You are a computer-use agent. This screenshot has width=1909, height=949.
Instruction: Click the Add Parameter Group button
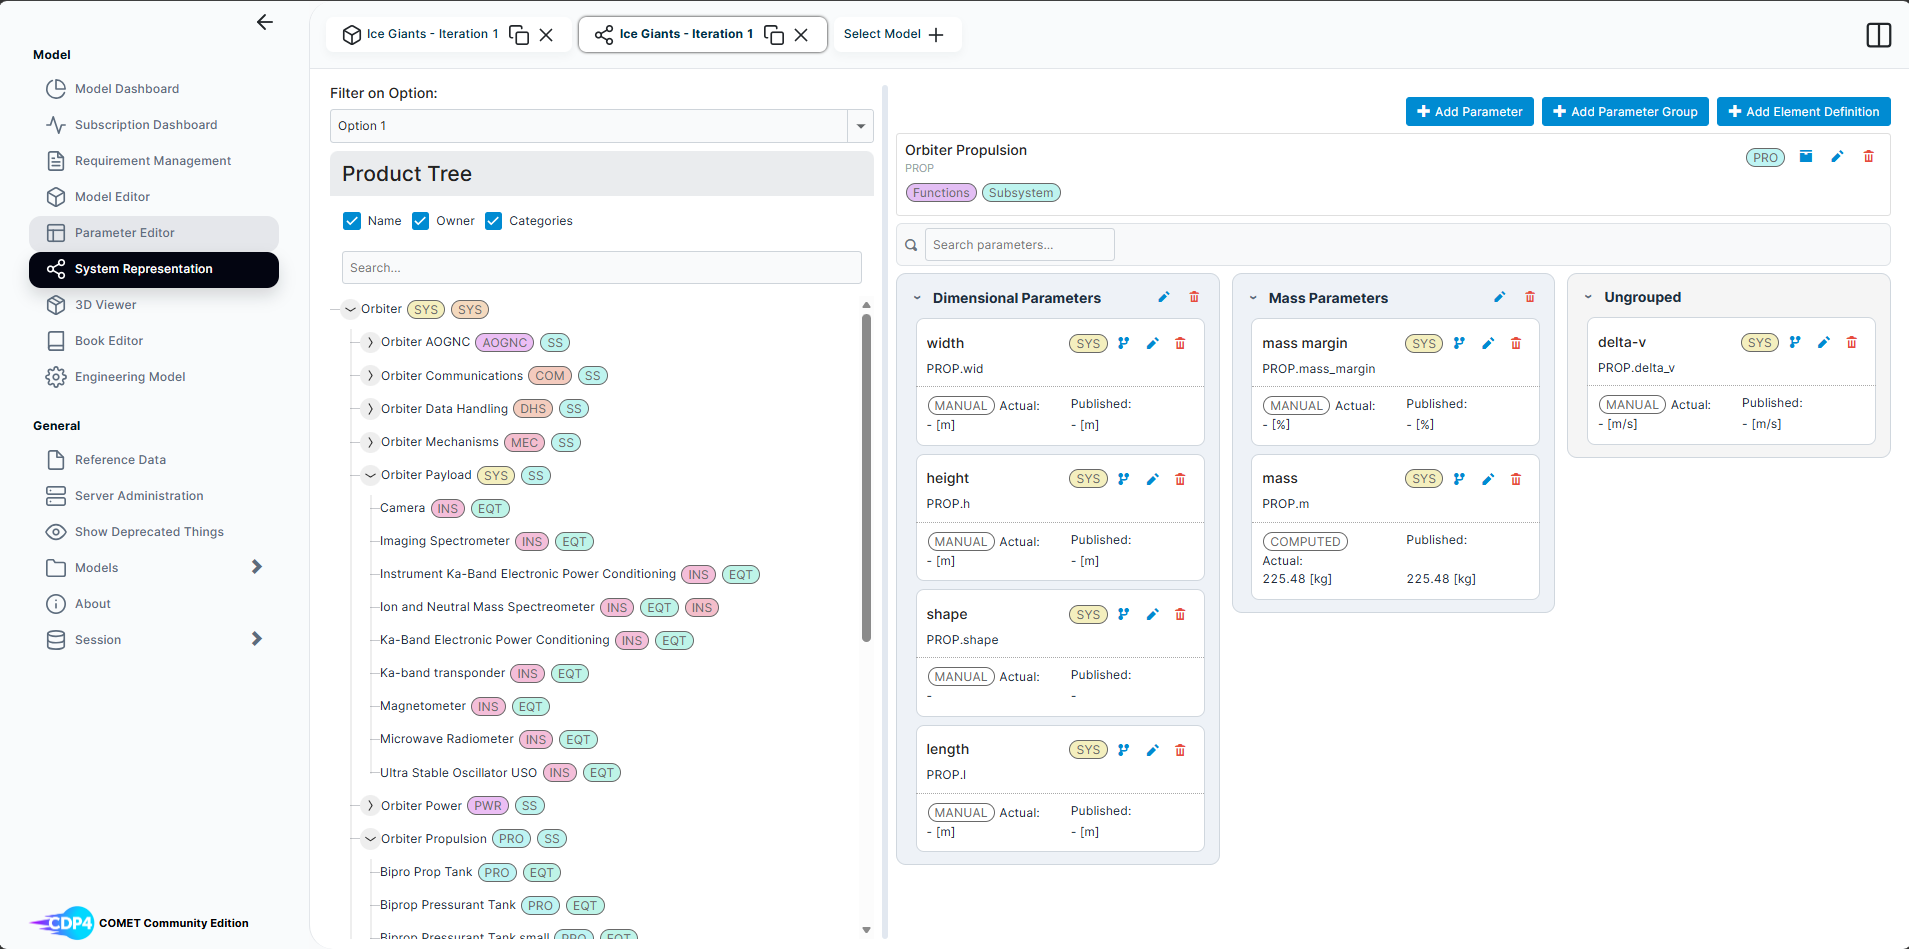[x=1625, y=111]
